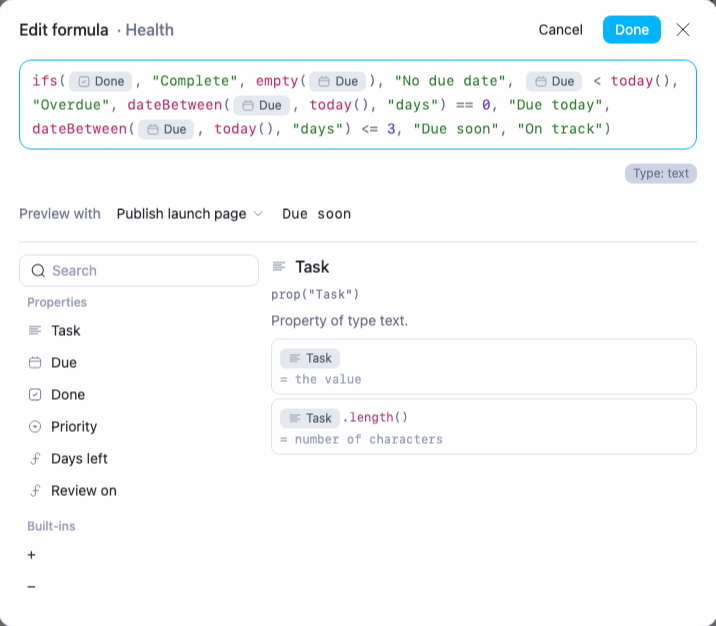Image resolution: width=716 pixels, height=626 pixels.
Task: Select the Days left formula property
Action: tap(139, 458)
